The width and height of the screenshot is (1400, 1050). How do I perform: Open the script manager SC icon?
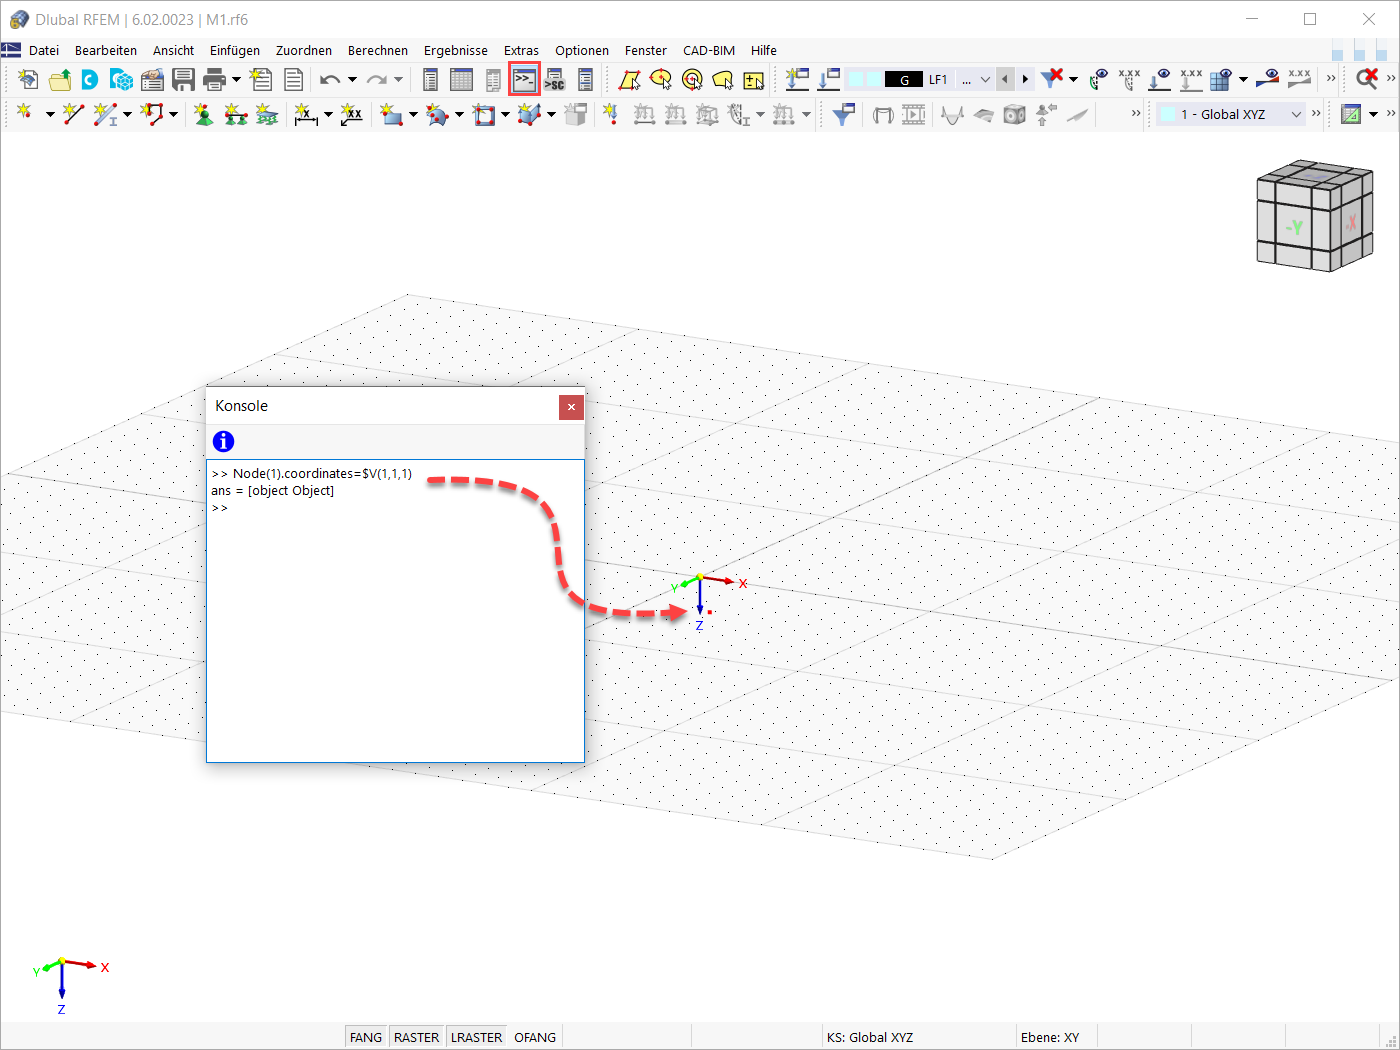[x=555, y=79]
